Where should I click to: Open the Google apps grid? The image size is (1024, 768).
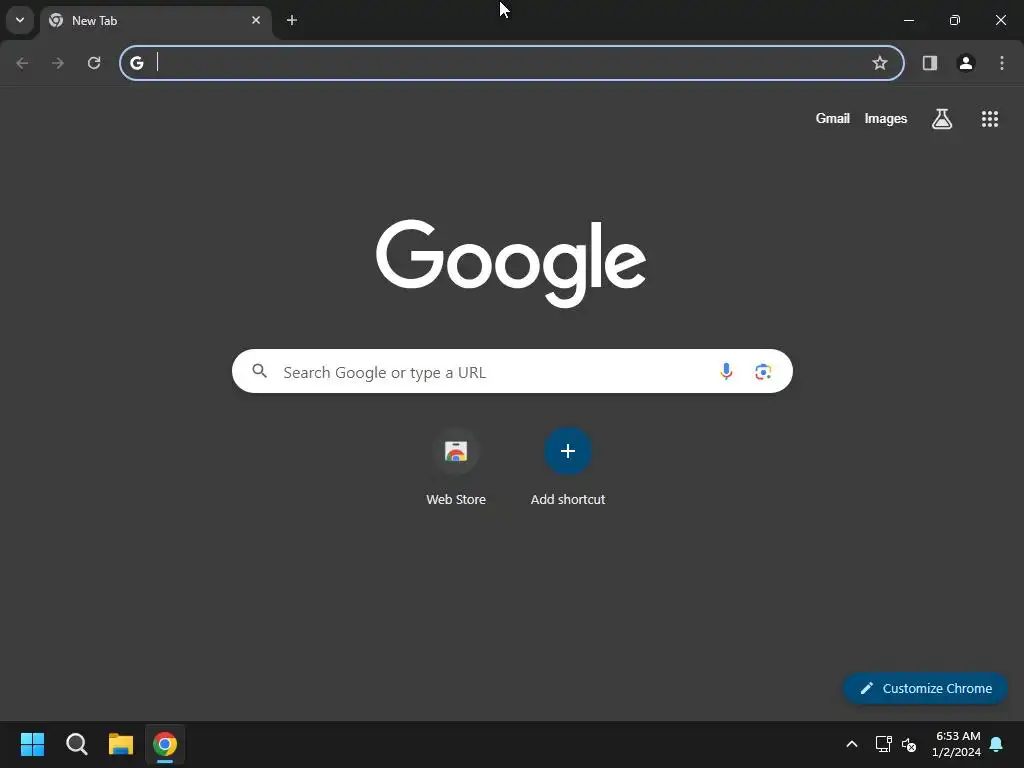pyautogui.click(x=990, y=119)
